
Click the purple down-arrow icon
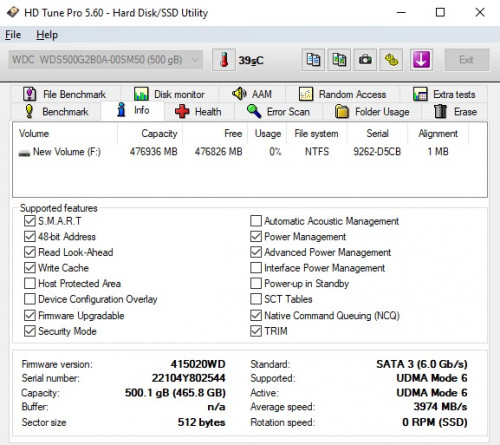pyautogui.click(x=421, y=60)
